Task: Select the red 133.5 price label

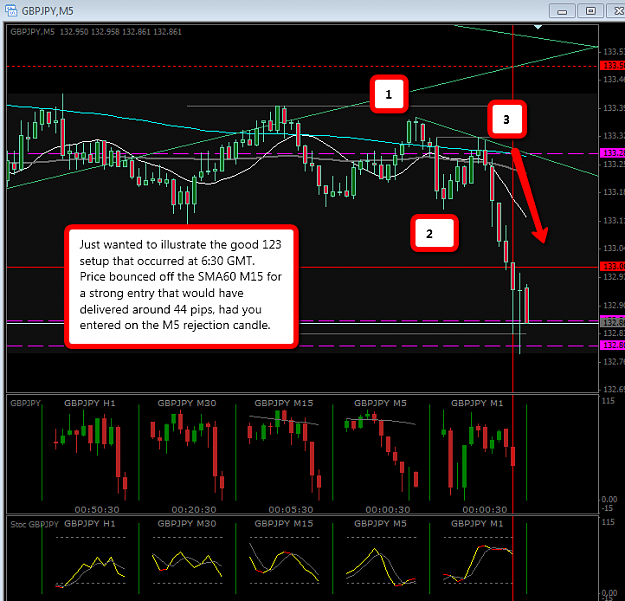Action: point(613,65)
